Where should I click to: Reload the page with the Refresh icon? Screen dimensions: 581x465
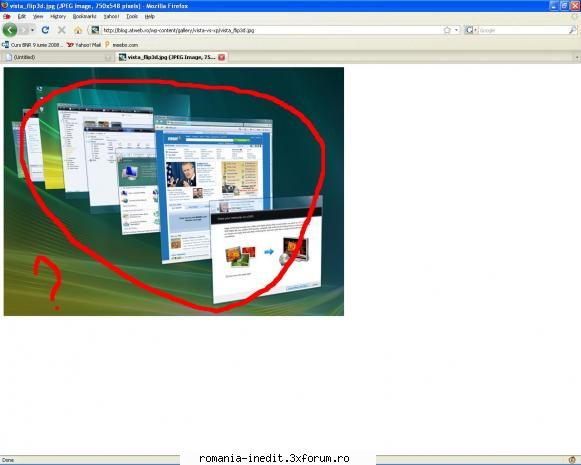45,30
